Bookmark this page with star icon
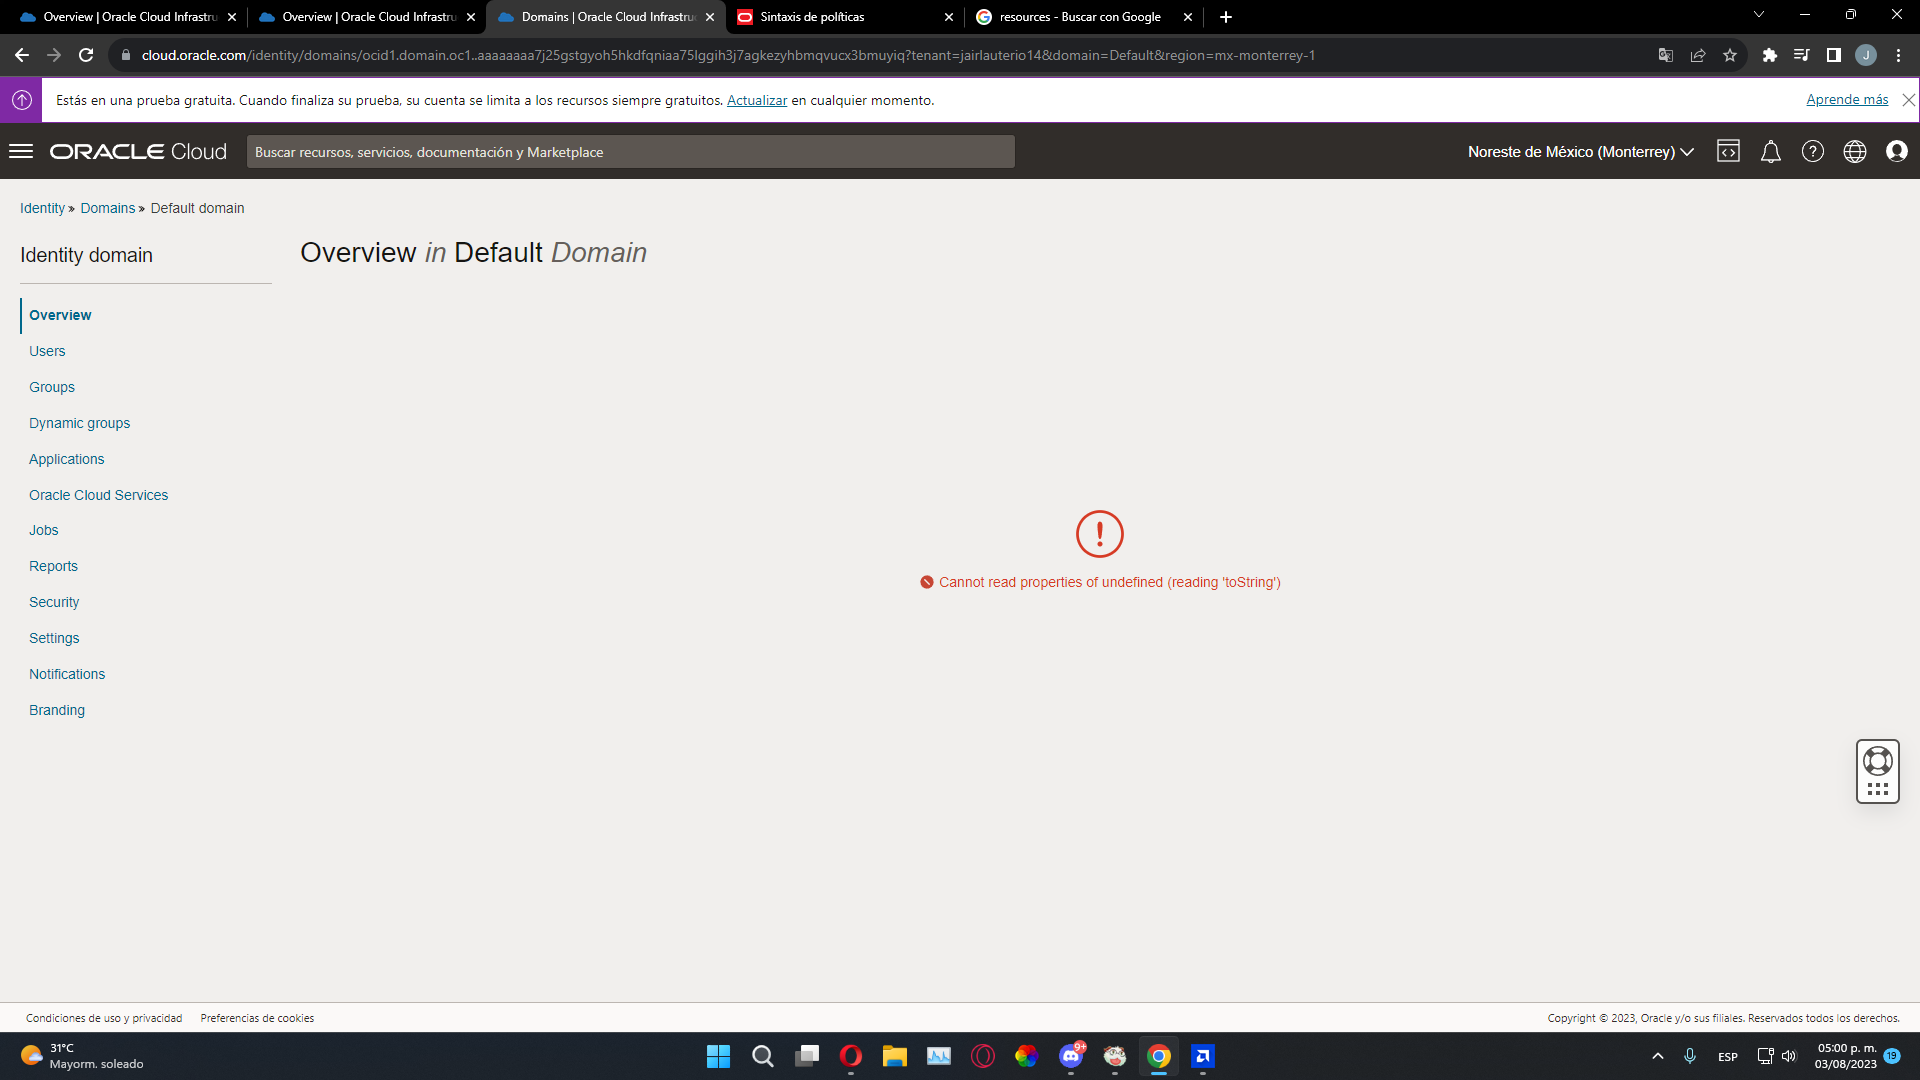This screenshot has height=1080, width=1920. 1730,55
